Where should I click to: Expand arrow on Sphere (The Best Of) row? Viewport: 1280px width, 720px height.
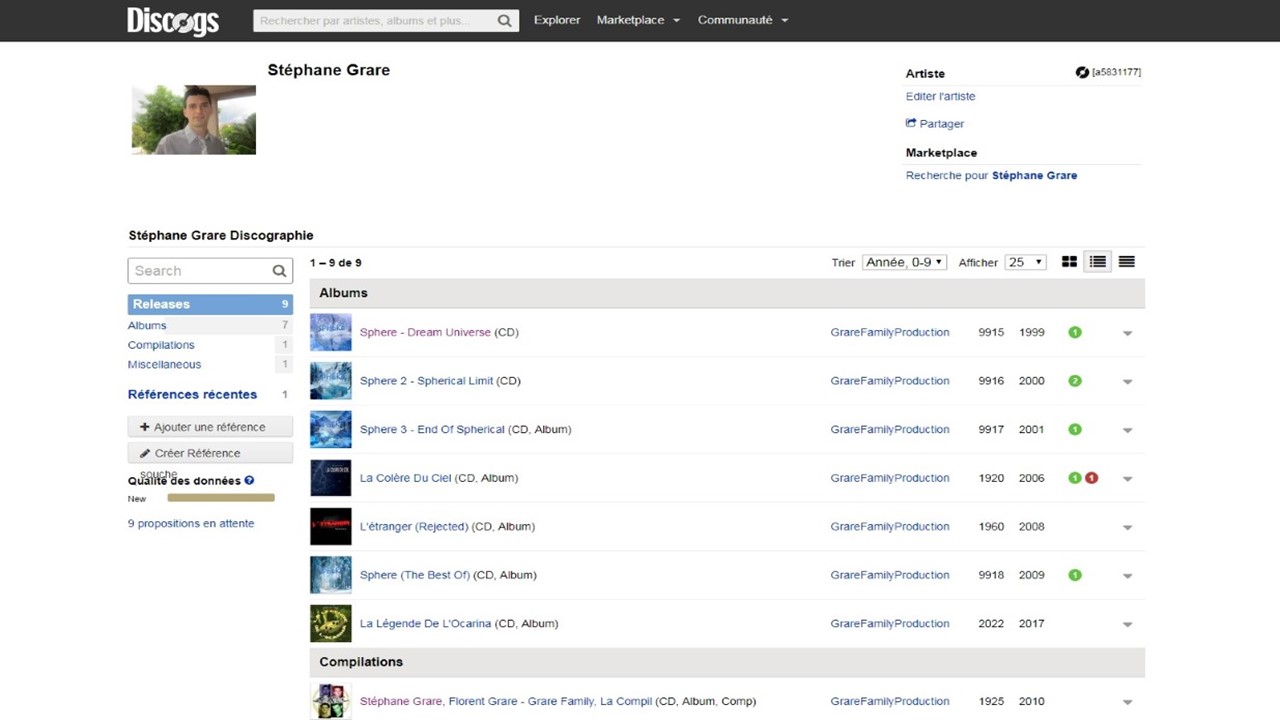[x=1127, y=576]
